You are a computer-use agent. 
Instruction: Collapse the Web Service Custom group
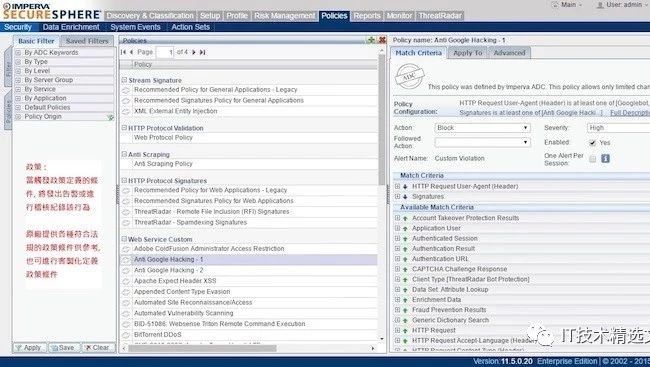click(x=124, y=239)
